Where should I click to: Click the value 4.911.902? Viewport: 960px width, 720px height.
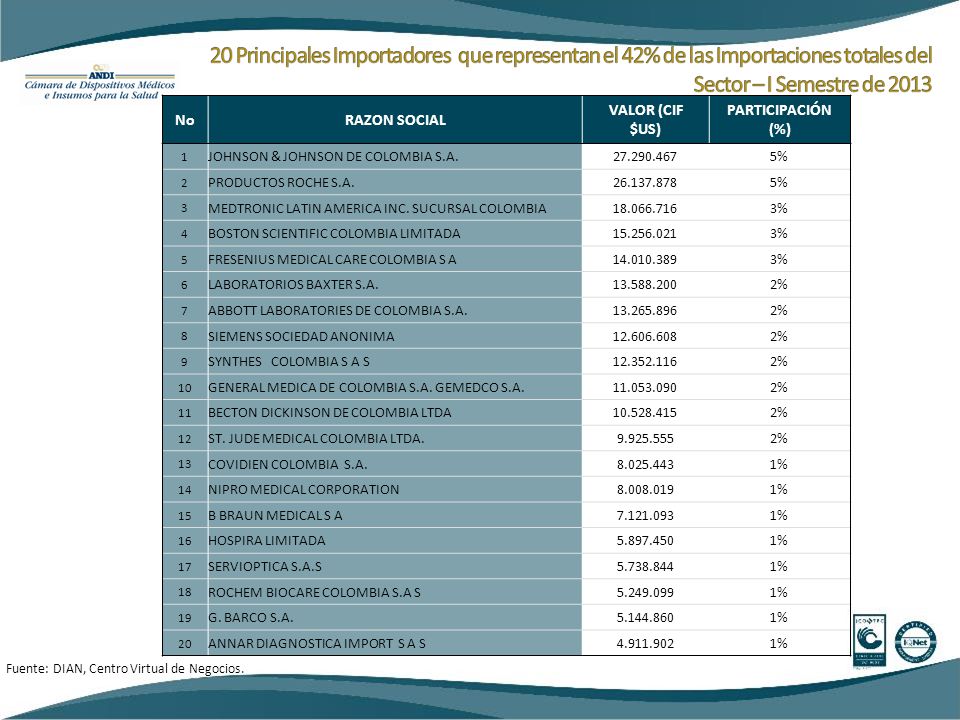pyautogui.click(x=645, y=643)
